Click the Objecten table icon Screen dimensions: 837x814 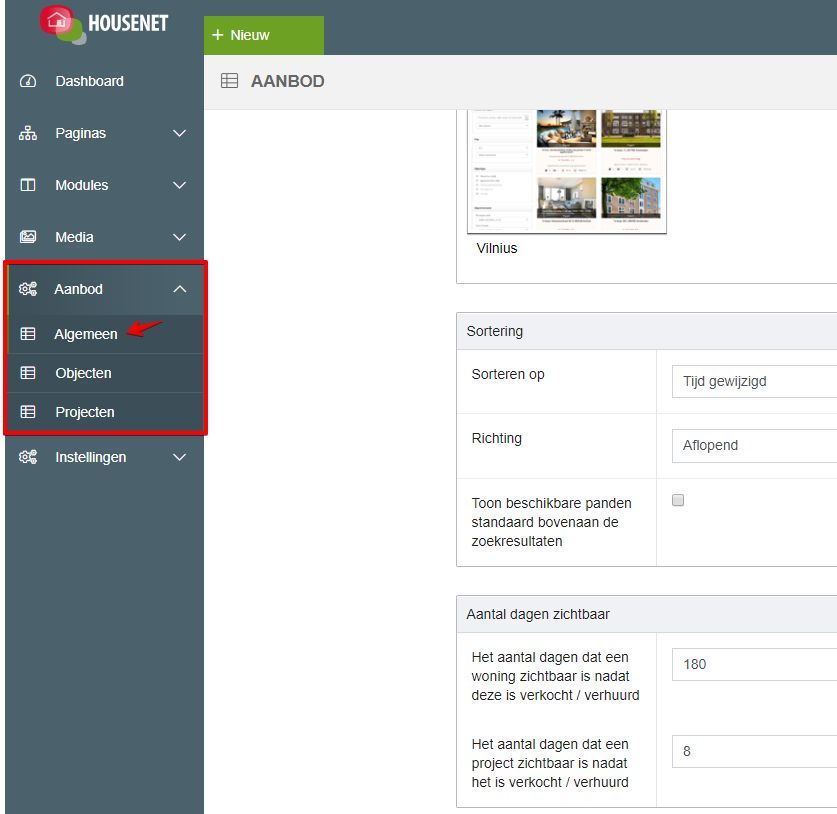pos(28,373)
